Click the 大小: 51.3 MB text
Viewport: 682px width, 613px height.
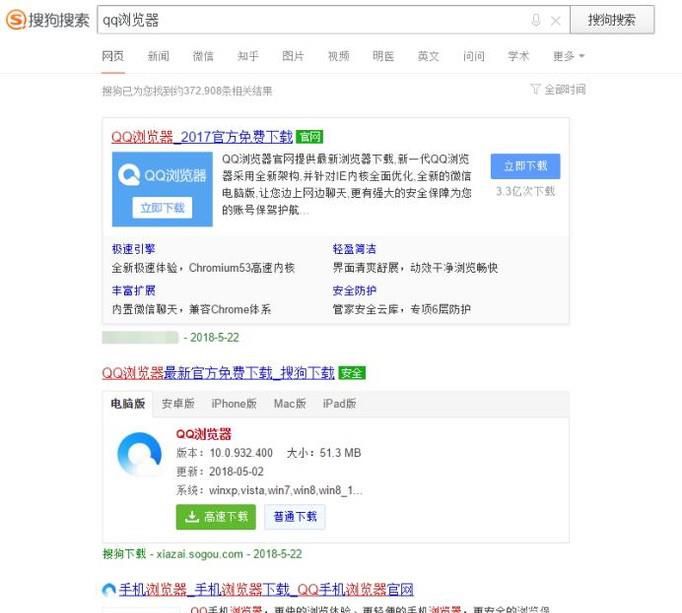[x=324, y=453]
